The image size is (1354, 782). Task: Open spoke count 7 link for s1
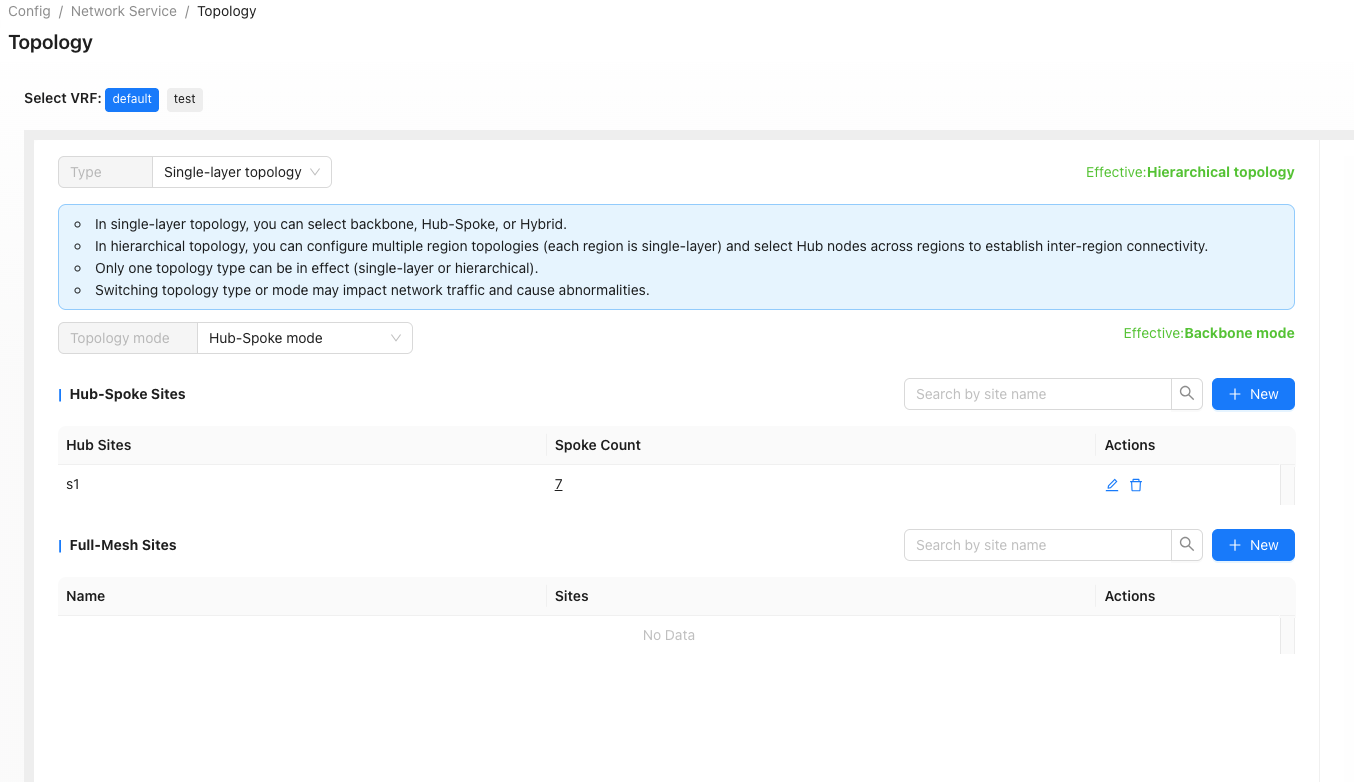point(559,484)
